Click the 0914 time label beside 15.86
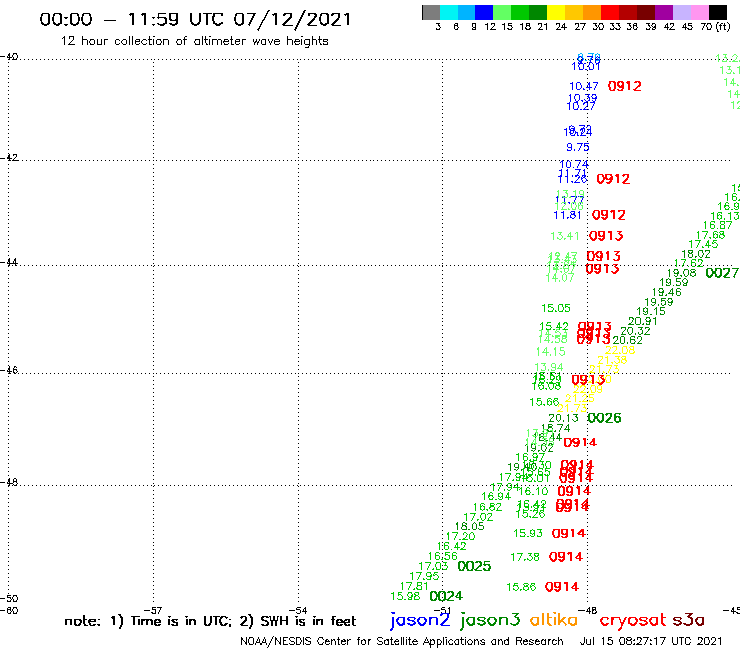 tap(562, 587)
